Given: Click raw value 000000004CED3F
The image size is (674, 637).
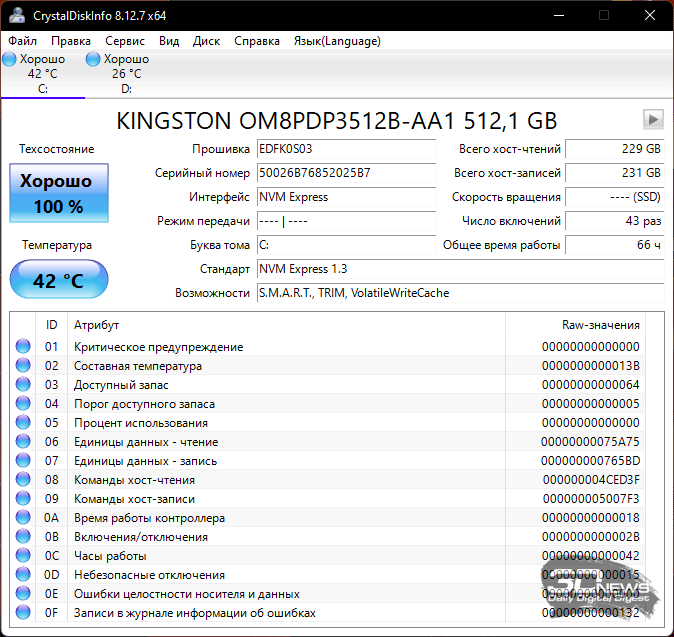Looking at the screenshot, I should (591, 480).
